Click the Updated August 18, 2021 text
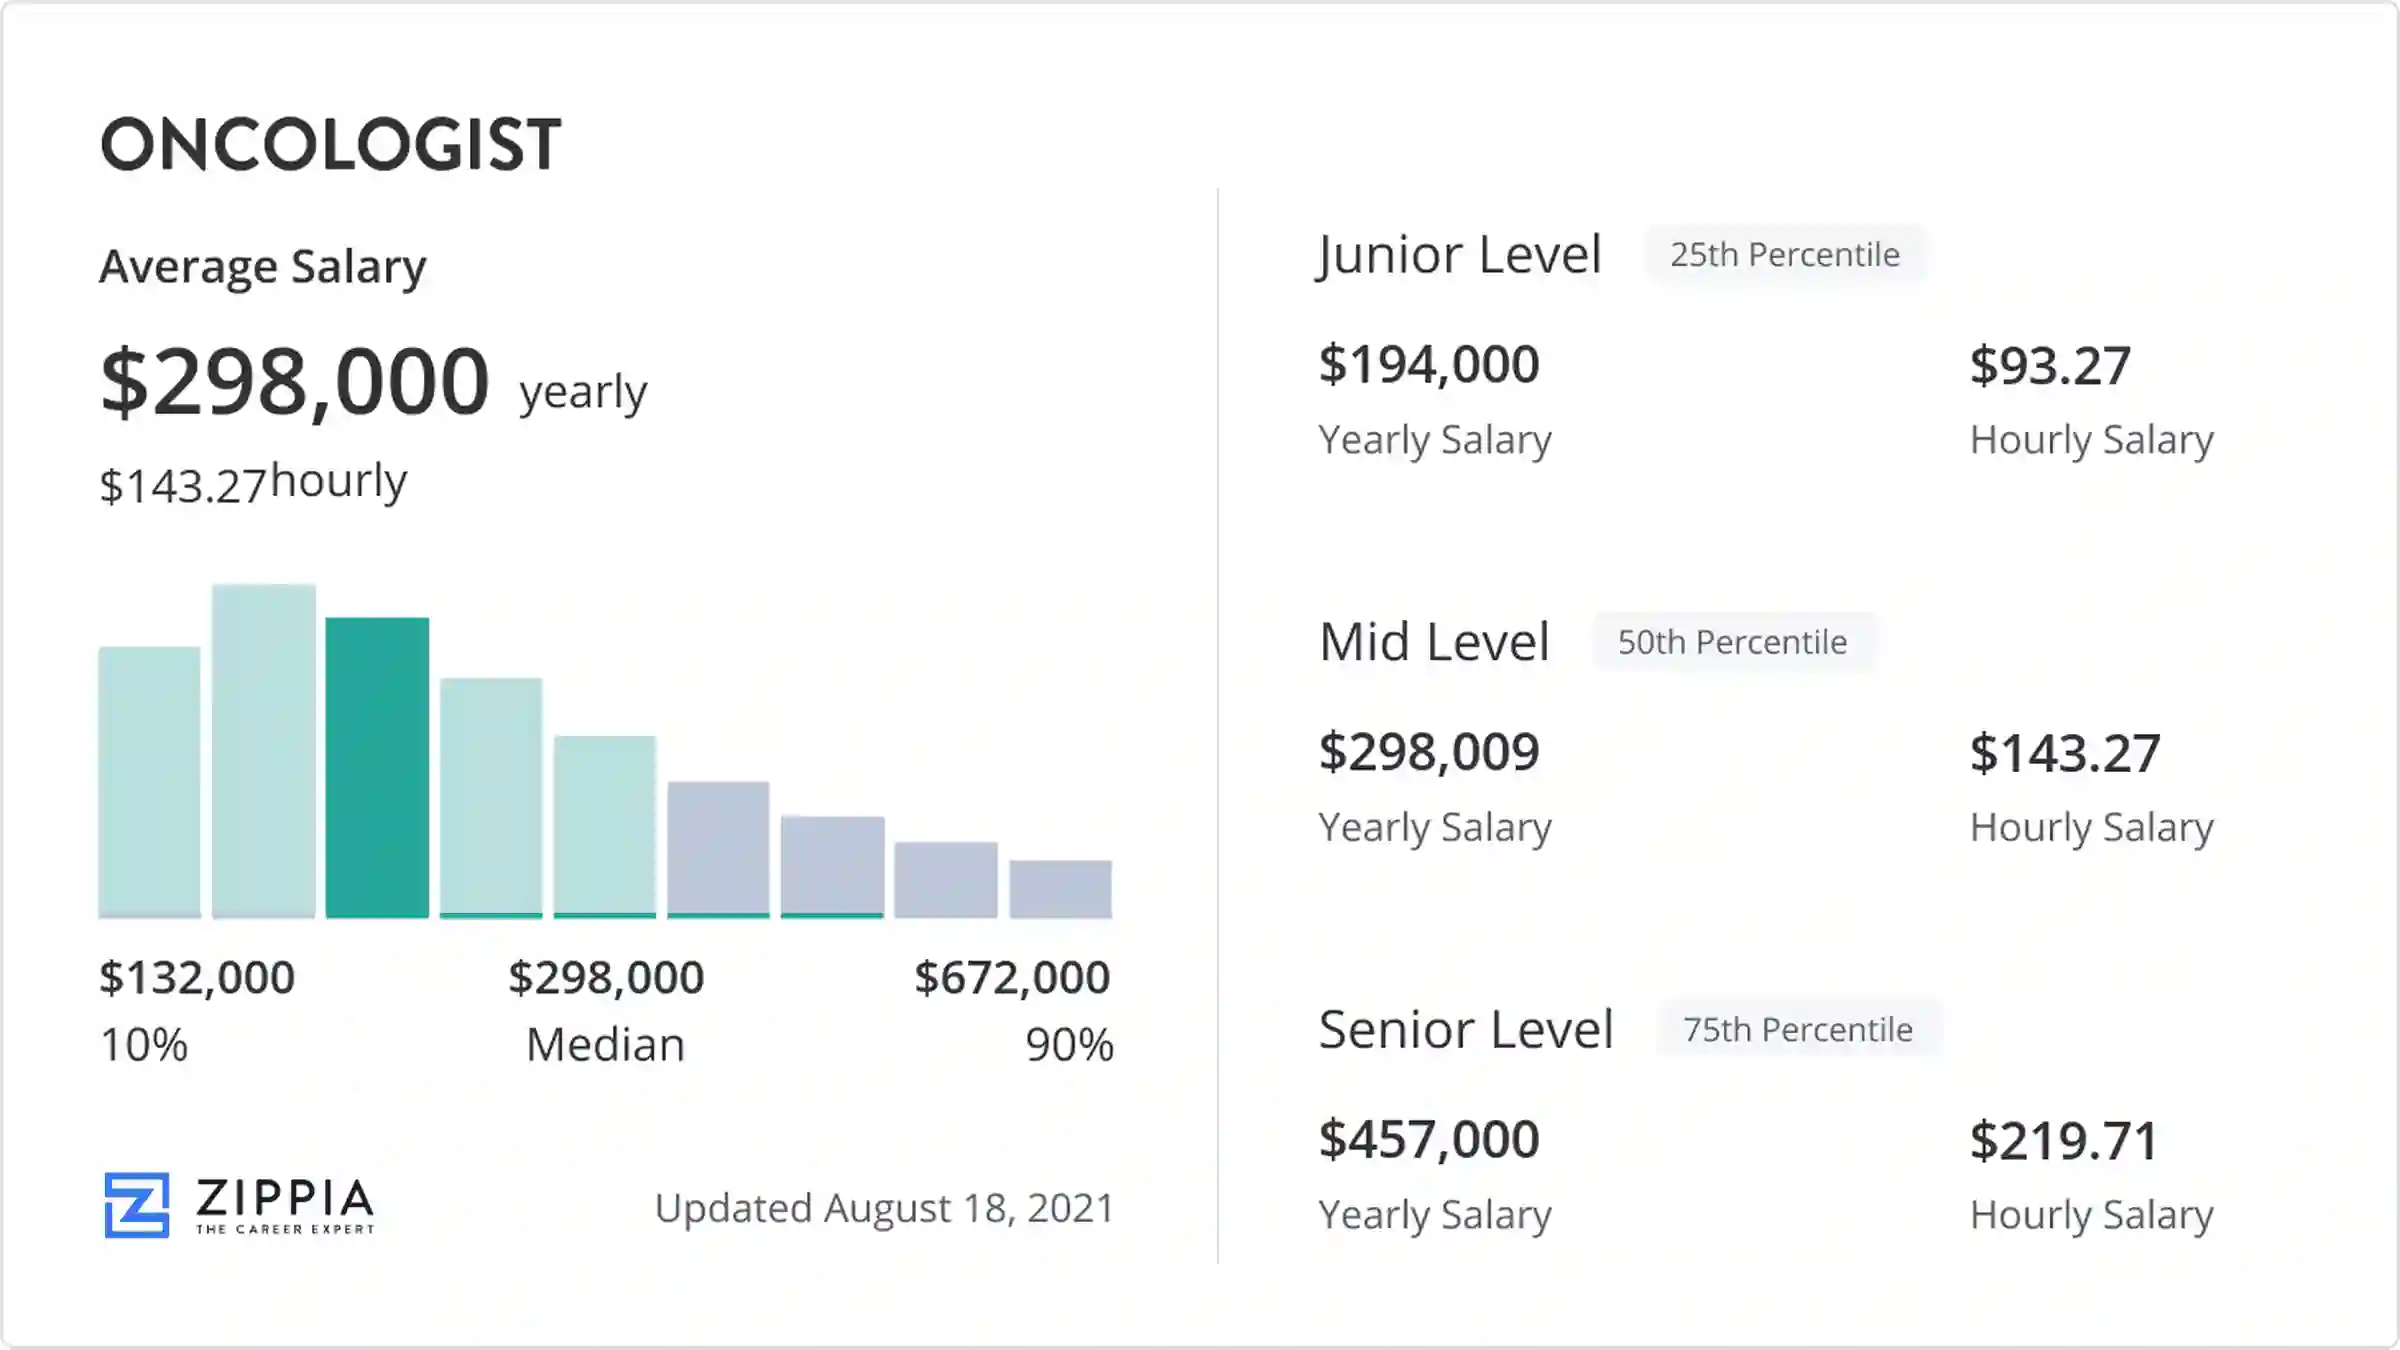The image size is (2400, 1350). (x=884, y=1208)
